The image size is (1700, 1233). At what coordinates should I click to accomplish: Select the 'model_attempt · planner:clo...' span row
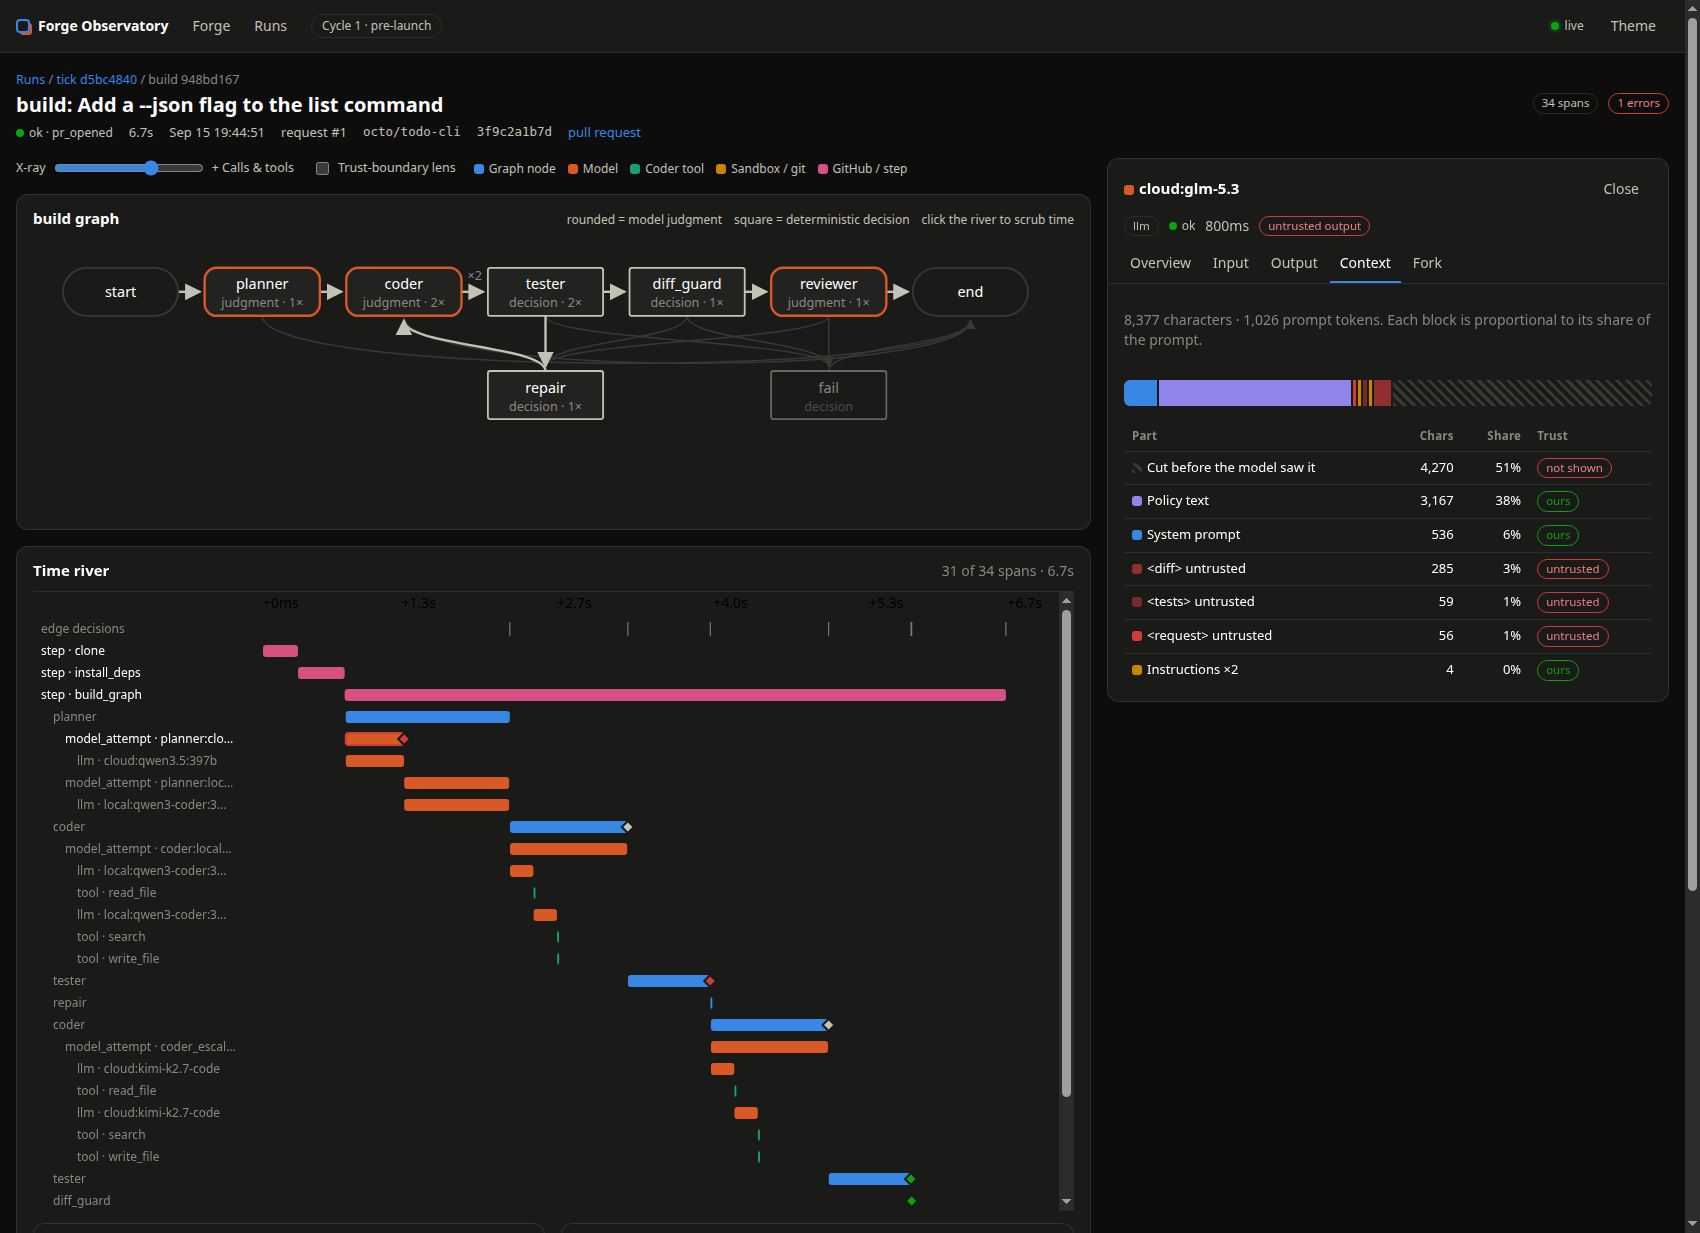tap(545, 739)
